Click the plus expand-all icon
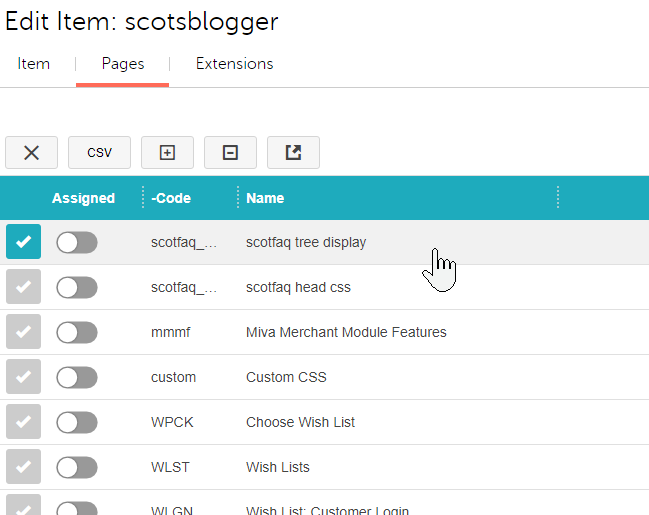649x515 pixels. pos(167,152)
